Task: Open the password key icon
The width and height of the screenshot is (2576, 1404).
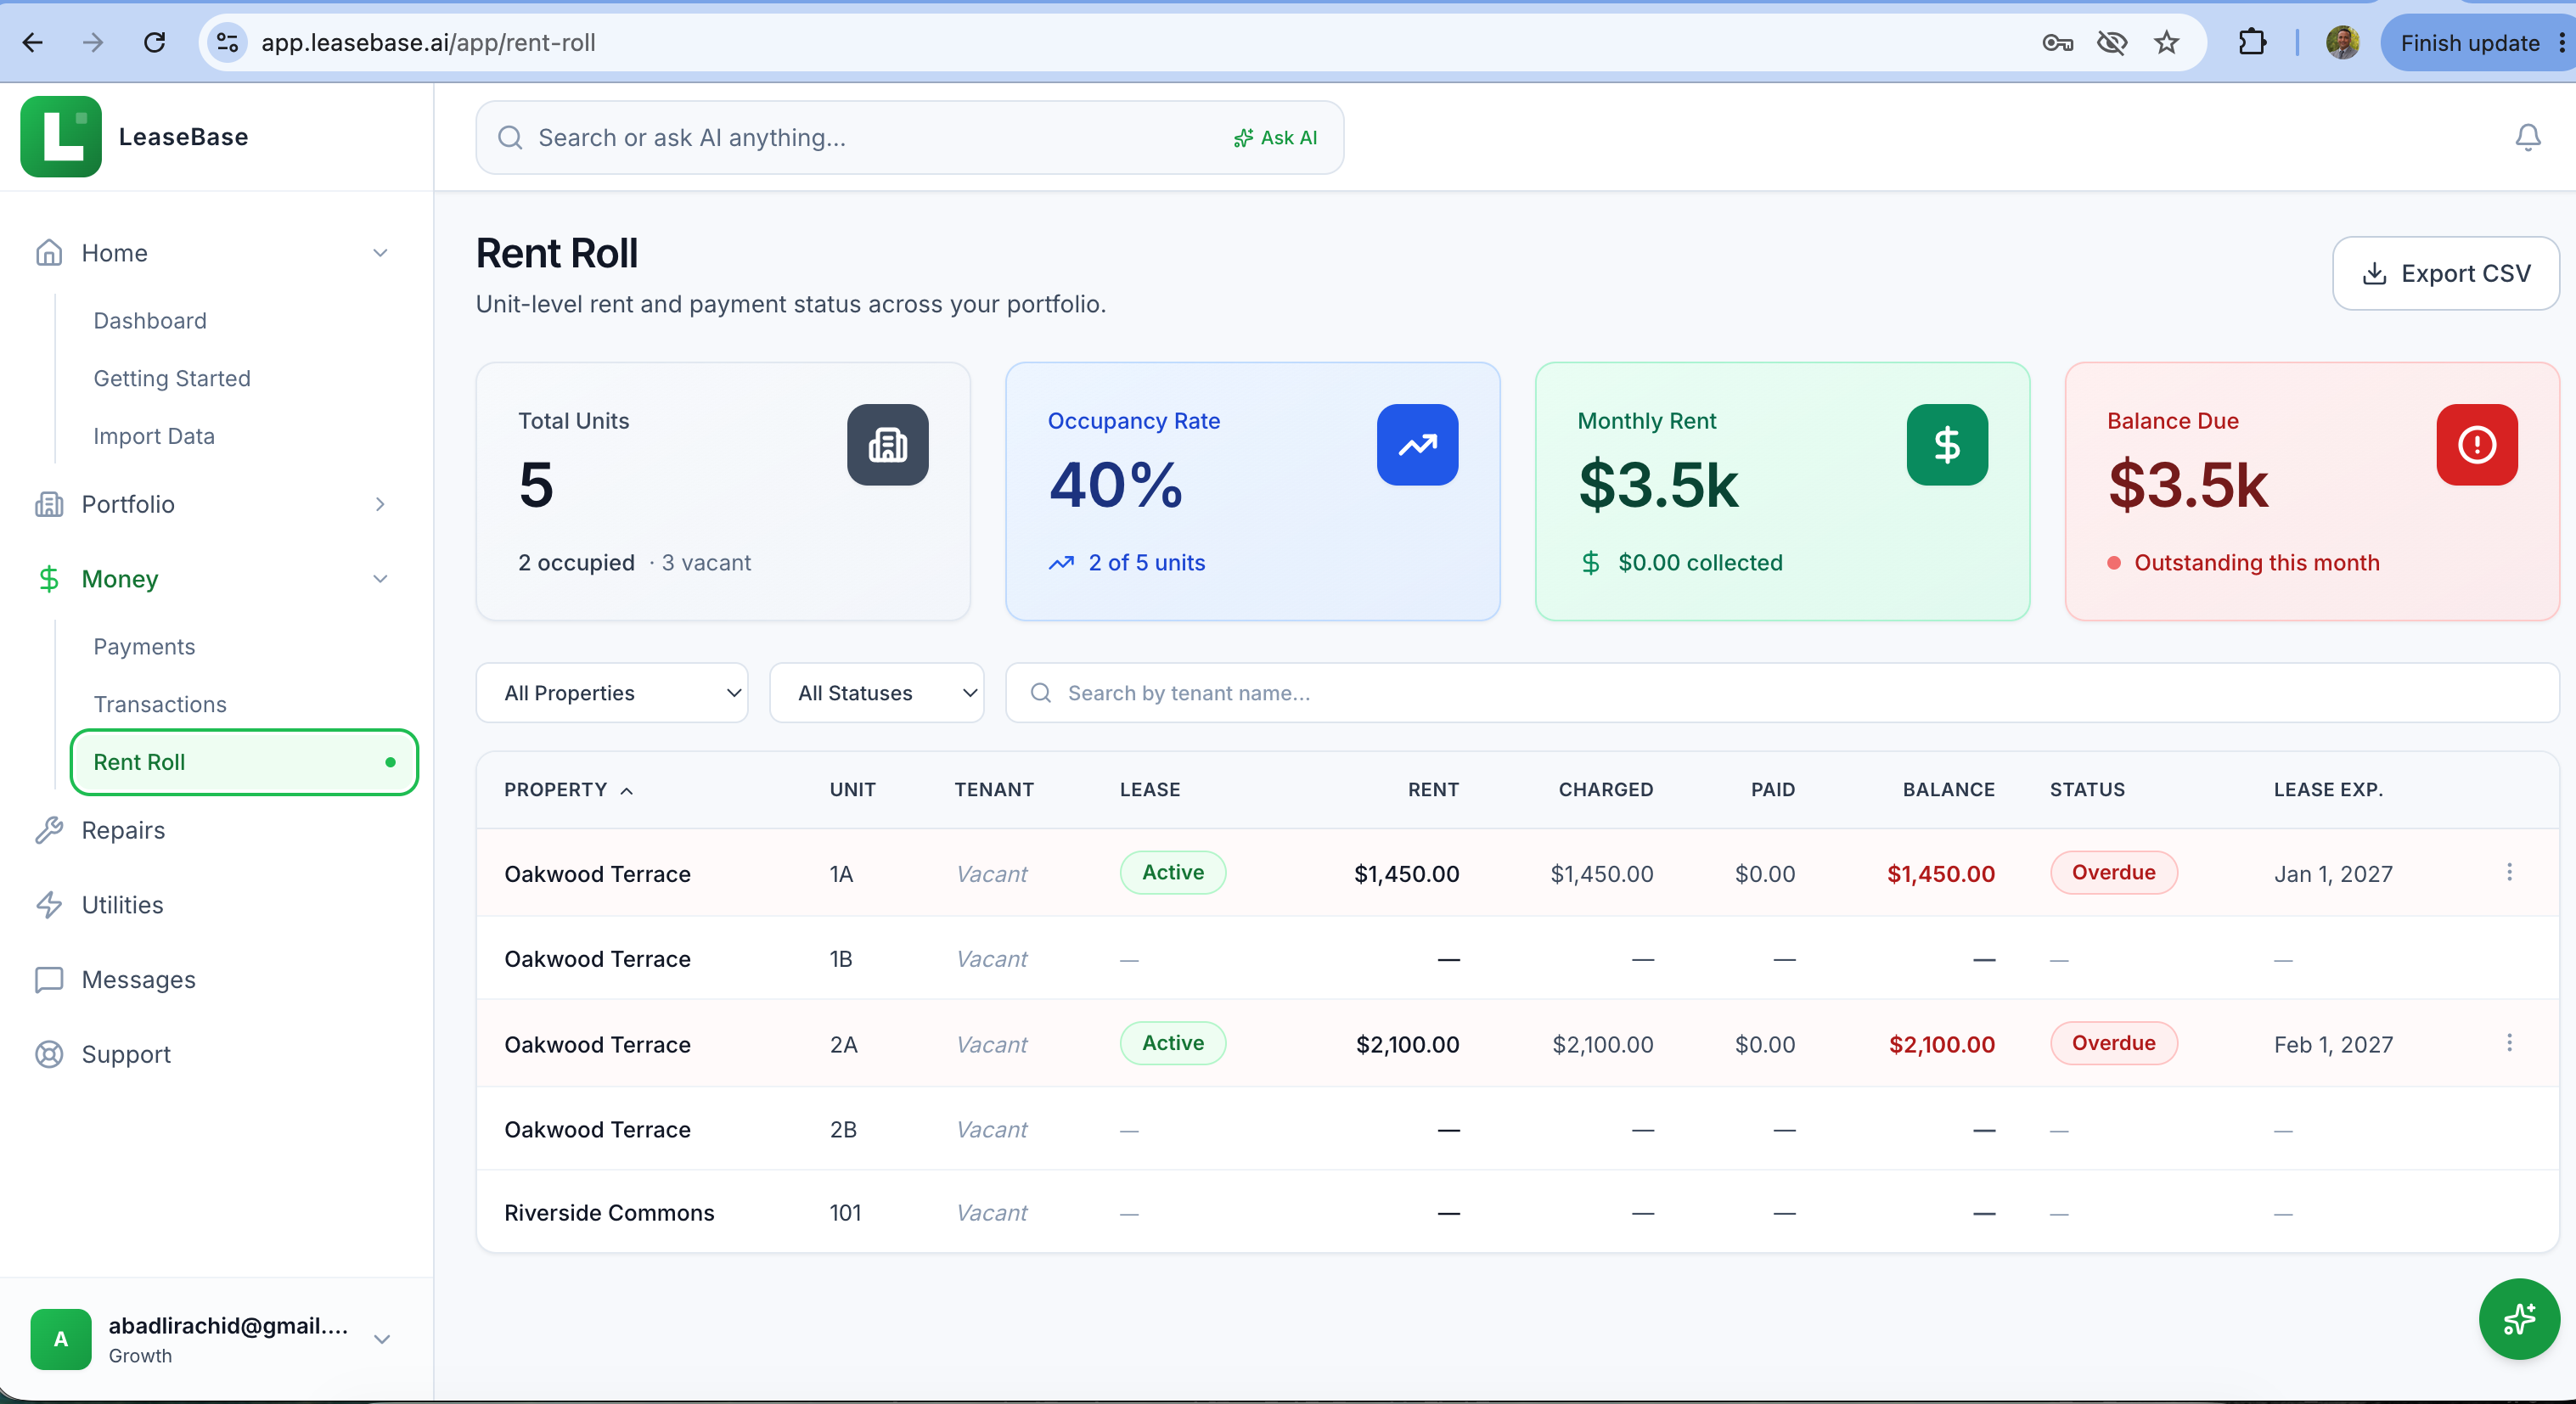Action: click(x=2057, y=42)
